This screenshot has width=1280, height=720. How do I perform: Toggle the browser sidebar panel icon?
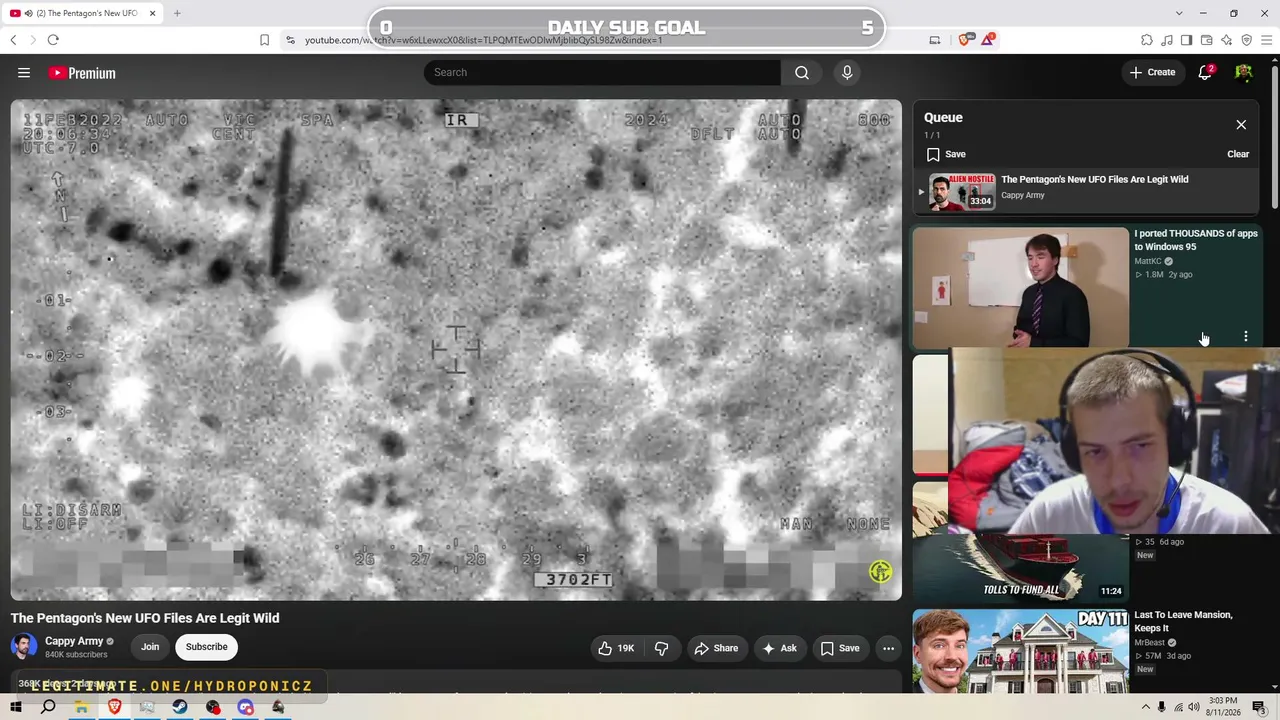1186,40
